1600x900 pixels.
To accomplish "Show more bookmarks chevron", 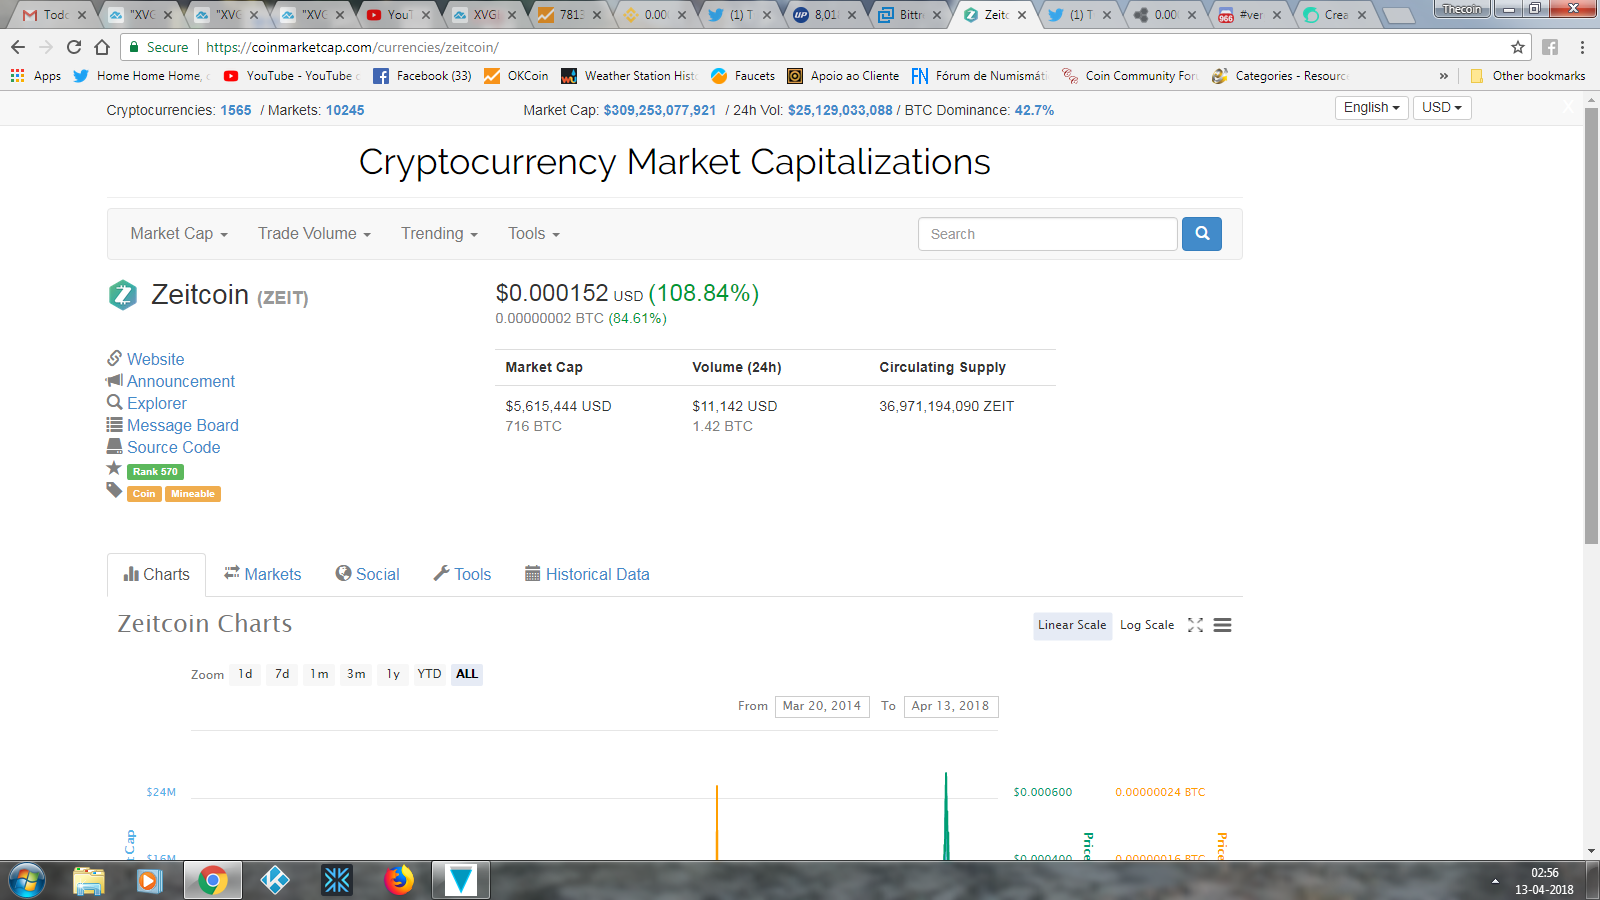I will [1443, 76].
